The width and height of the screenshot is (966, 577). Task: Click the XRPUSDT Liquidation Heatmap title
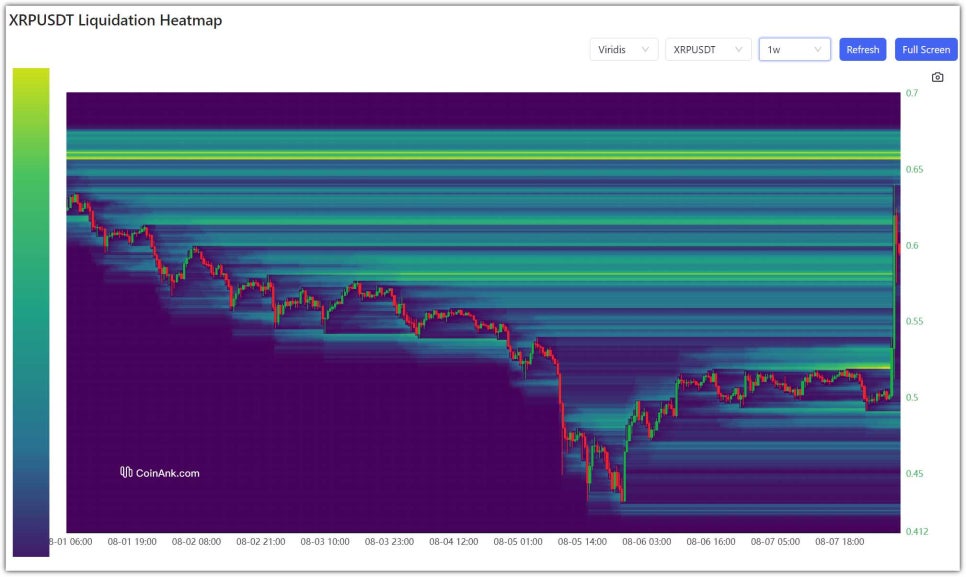pyautogui.click(x=115, y=20)
